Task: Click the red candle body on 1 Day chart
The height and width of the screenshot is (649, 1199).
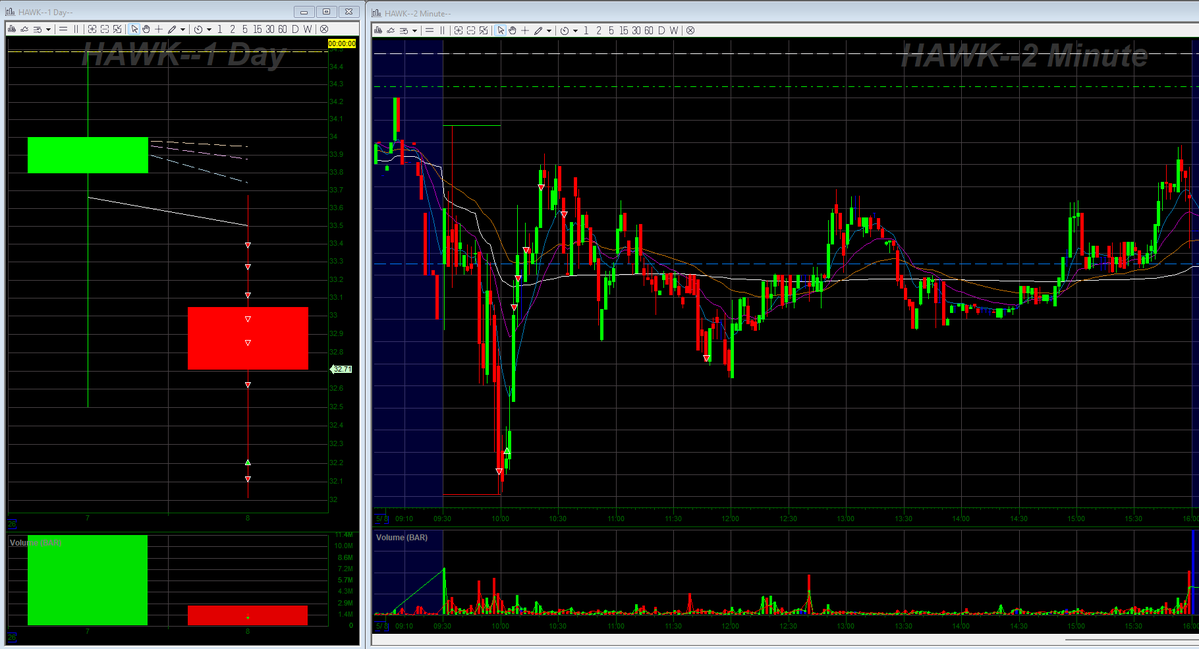Action: click(x=248, y=339)
